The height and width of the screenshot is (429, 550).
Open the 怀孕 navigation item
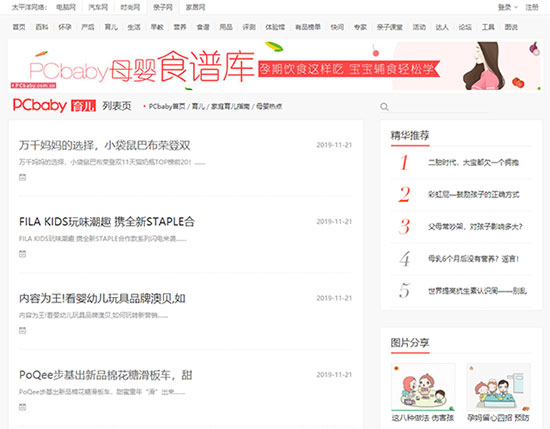coord(65,27)
